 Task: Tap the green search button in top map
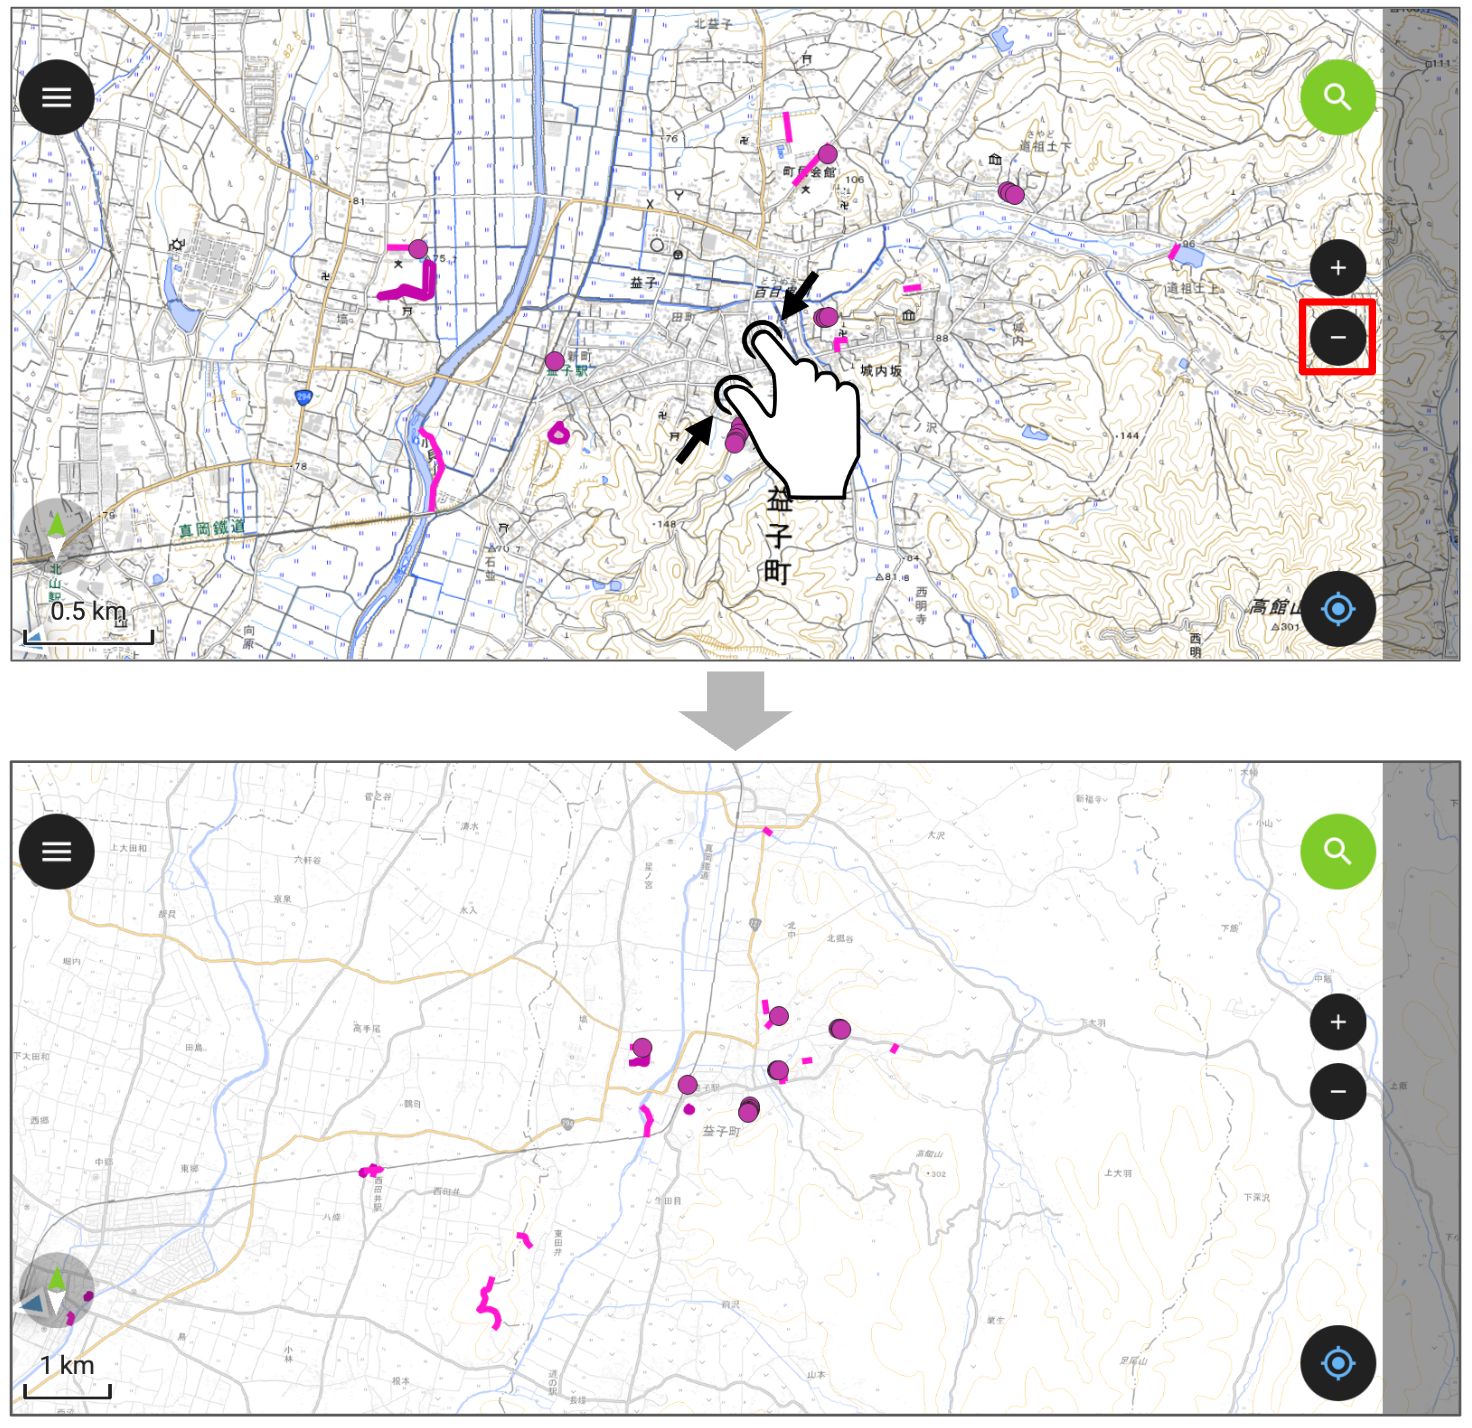(1337, 97)
